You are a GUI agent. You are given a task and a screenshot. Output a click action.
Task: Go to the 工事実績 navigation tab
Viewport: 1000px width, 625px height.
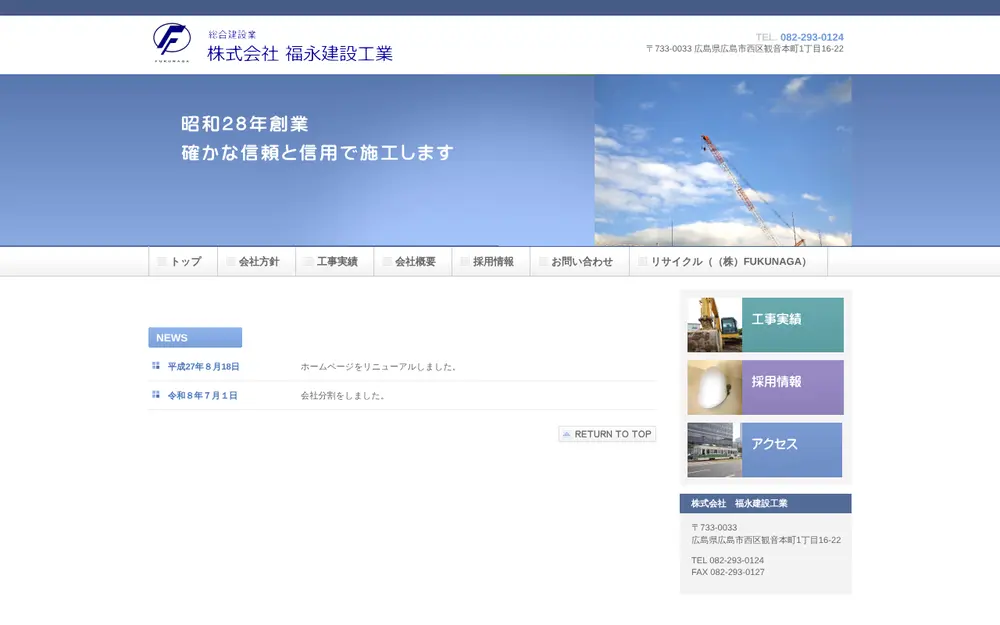pyautogui.click(x=335, y=261)
